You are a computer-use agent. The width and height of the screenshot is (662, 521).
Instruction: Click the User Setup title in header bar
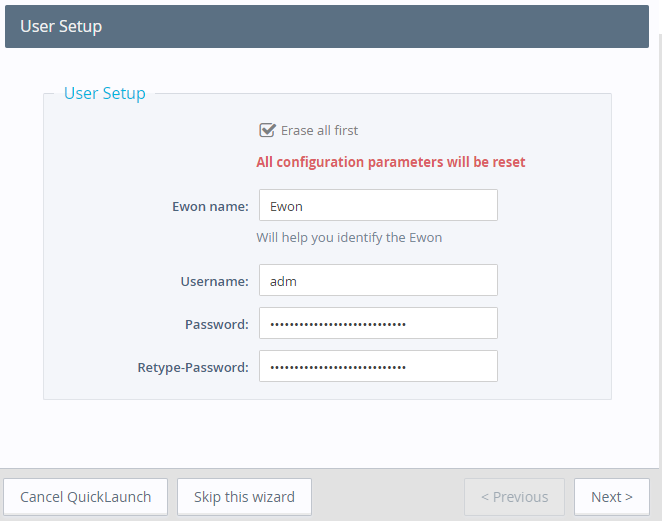[61, 26]
